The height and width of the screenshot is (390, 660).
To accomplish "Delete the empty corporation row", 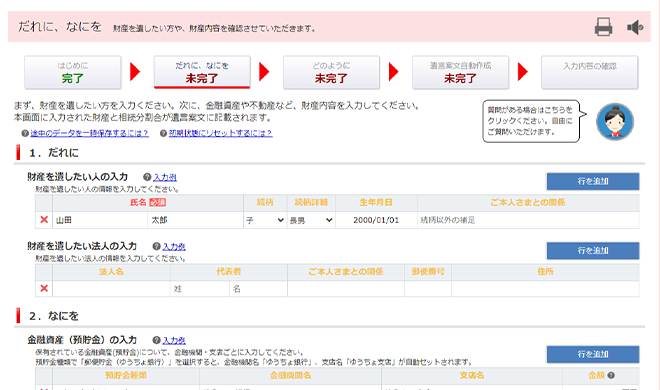I will (x=44, y=289).
